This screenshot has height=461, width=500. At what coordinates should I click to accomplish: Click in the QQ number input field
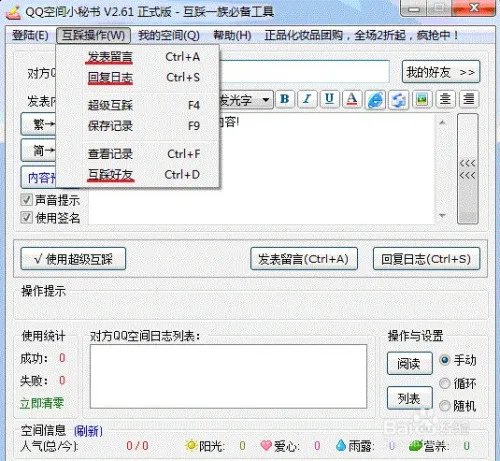(304, 71)
